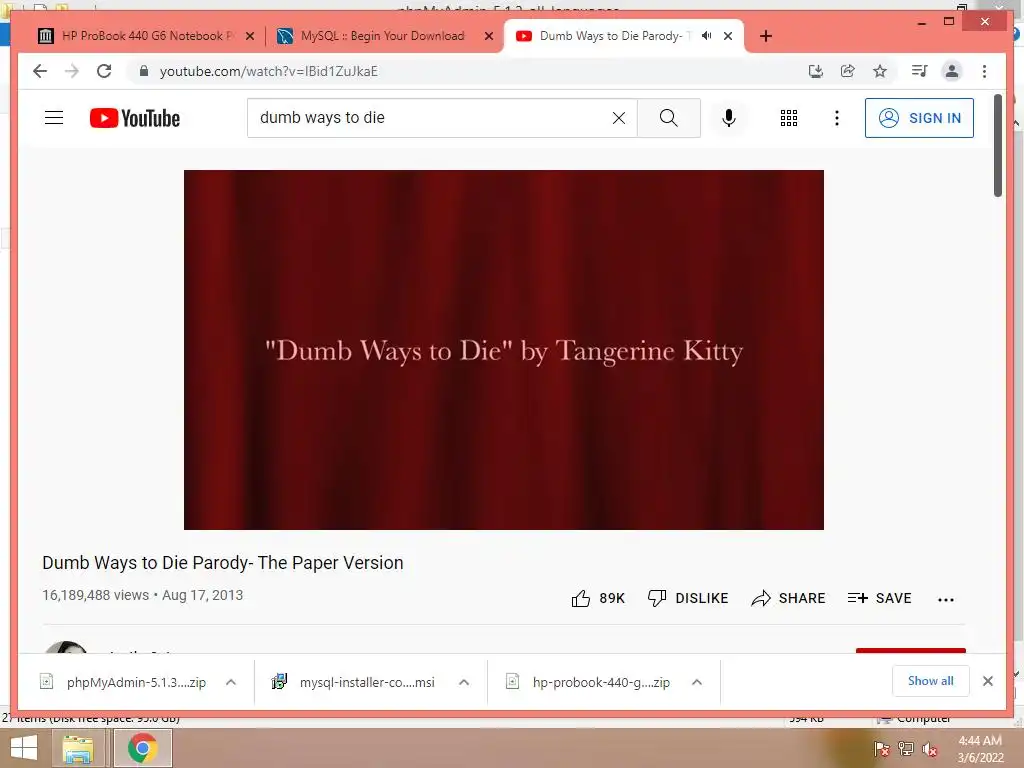This screenshot has width=1024, height=768.
Task: Sign in to YouTube
Action: pyautogui.click(x=919, y=118)
